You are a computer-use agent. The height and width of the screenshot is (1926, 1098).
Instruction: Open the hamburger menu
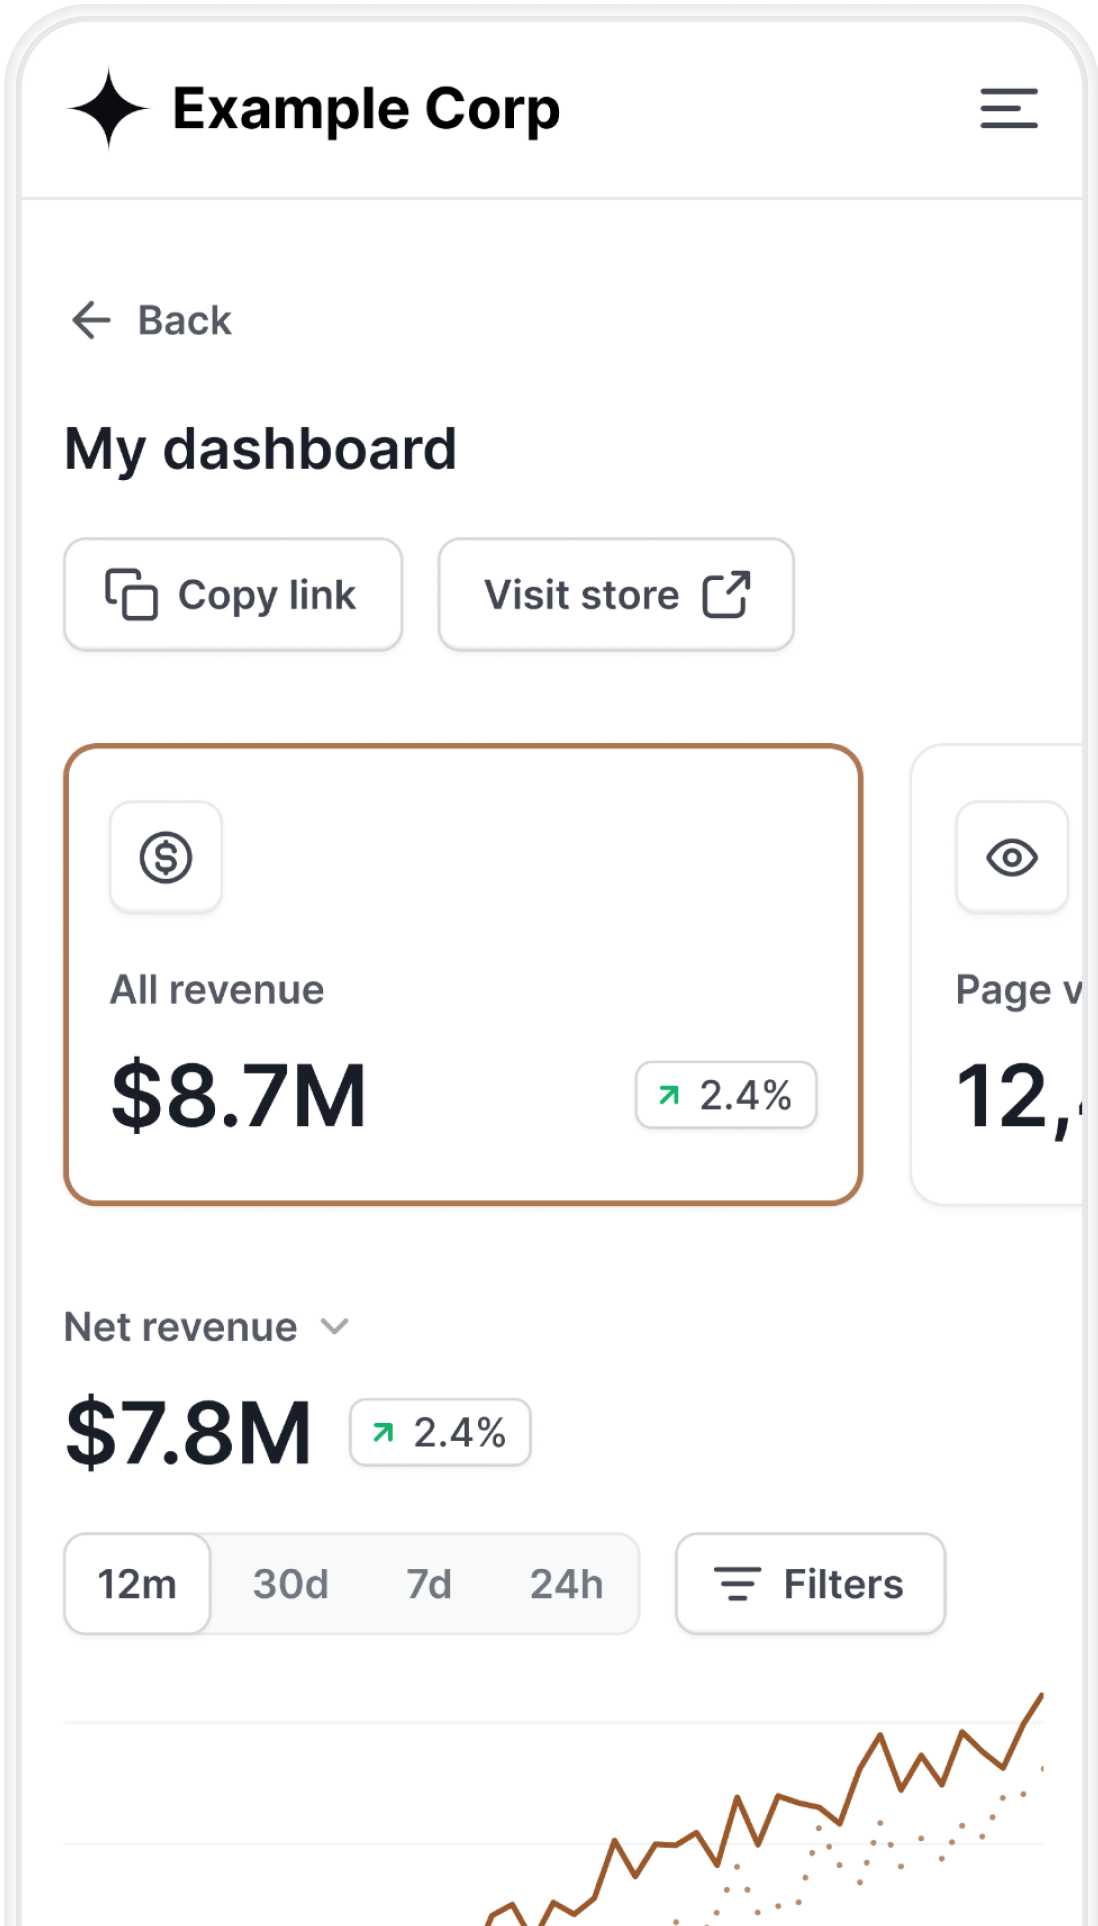point(1008,109)
